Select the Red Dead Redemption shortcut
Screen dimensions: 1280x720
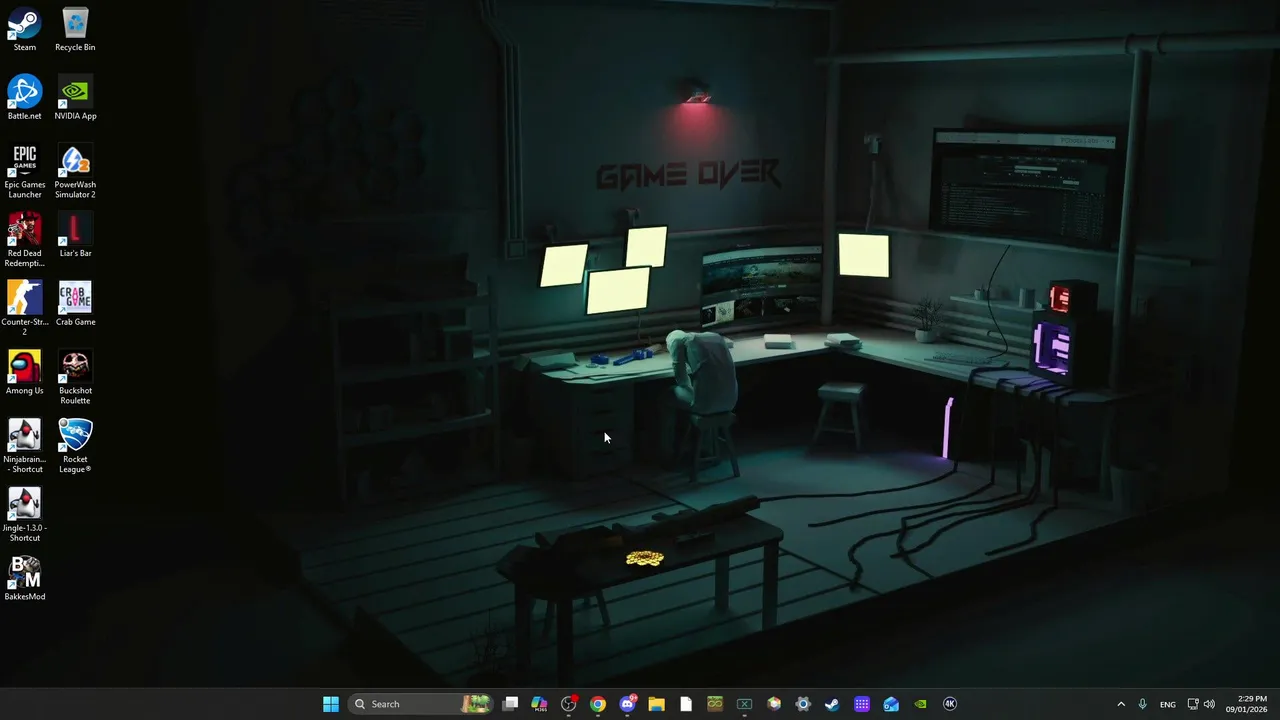(25, 240)
